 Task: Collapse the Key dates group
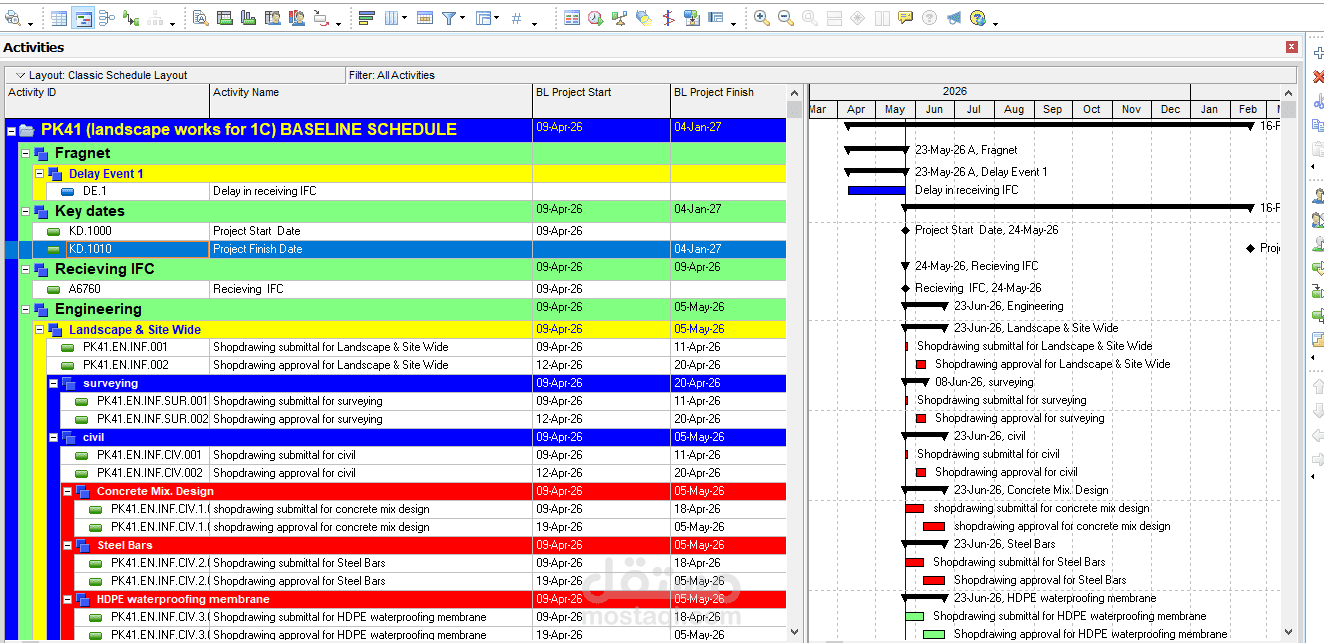tap(26, 211)
